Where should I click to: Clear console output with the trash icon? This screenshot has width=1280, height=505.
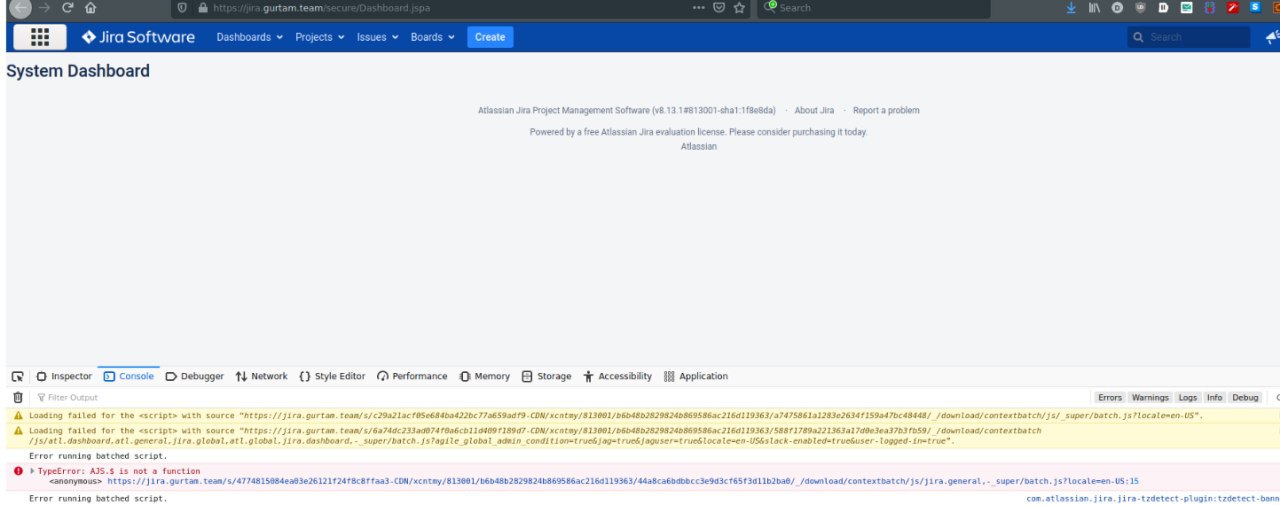17,397
